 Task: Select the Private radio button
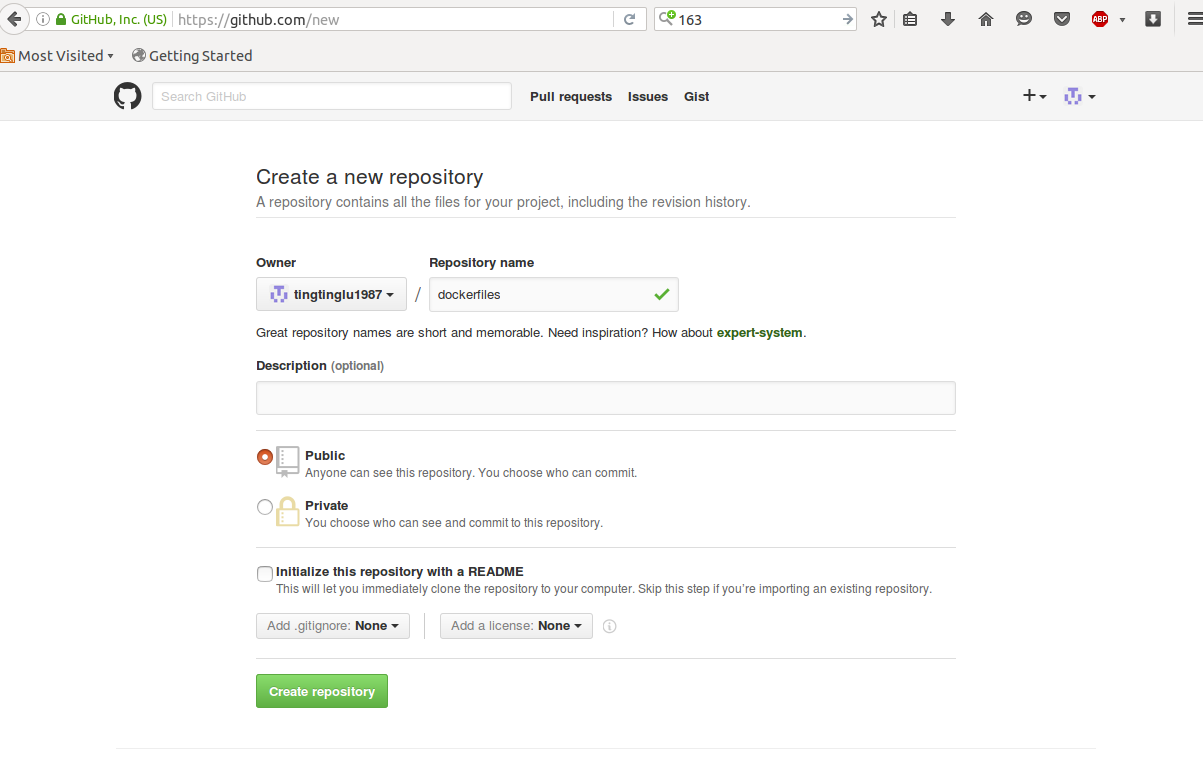[x=265, y=507]
